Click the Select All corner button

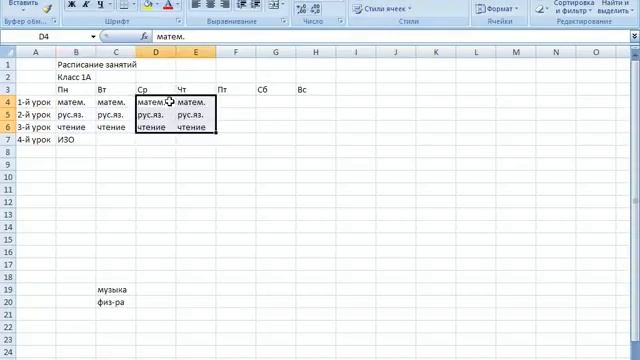click(x=8, y=52)
